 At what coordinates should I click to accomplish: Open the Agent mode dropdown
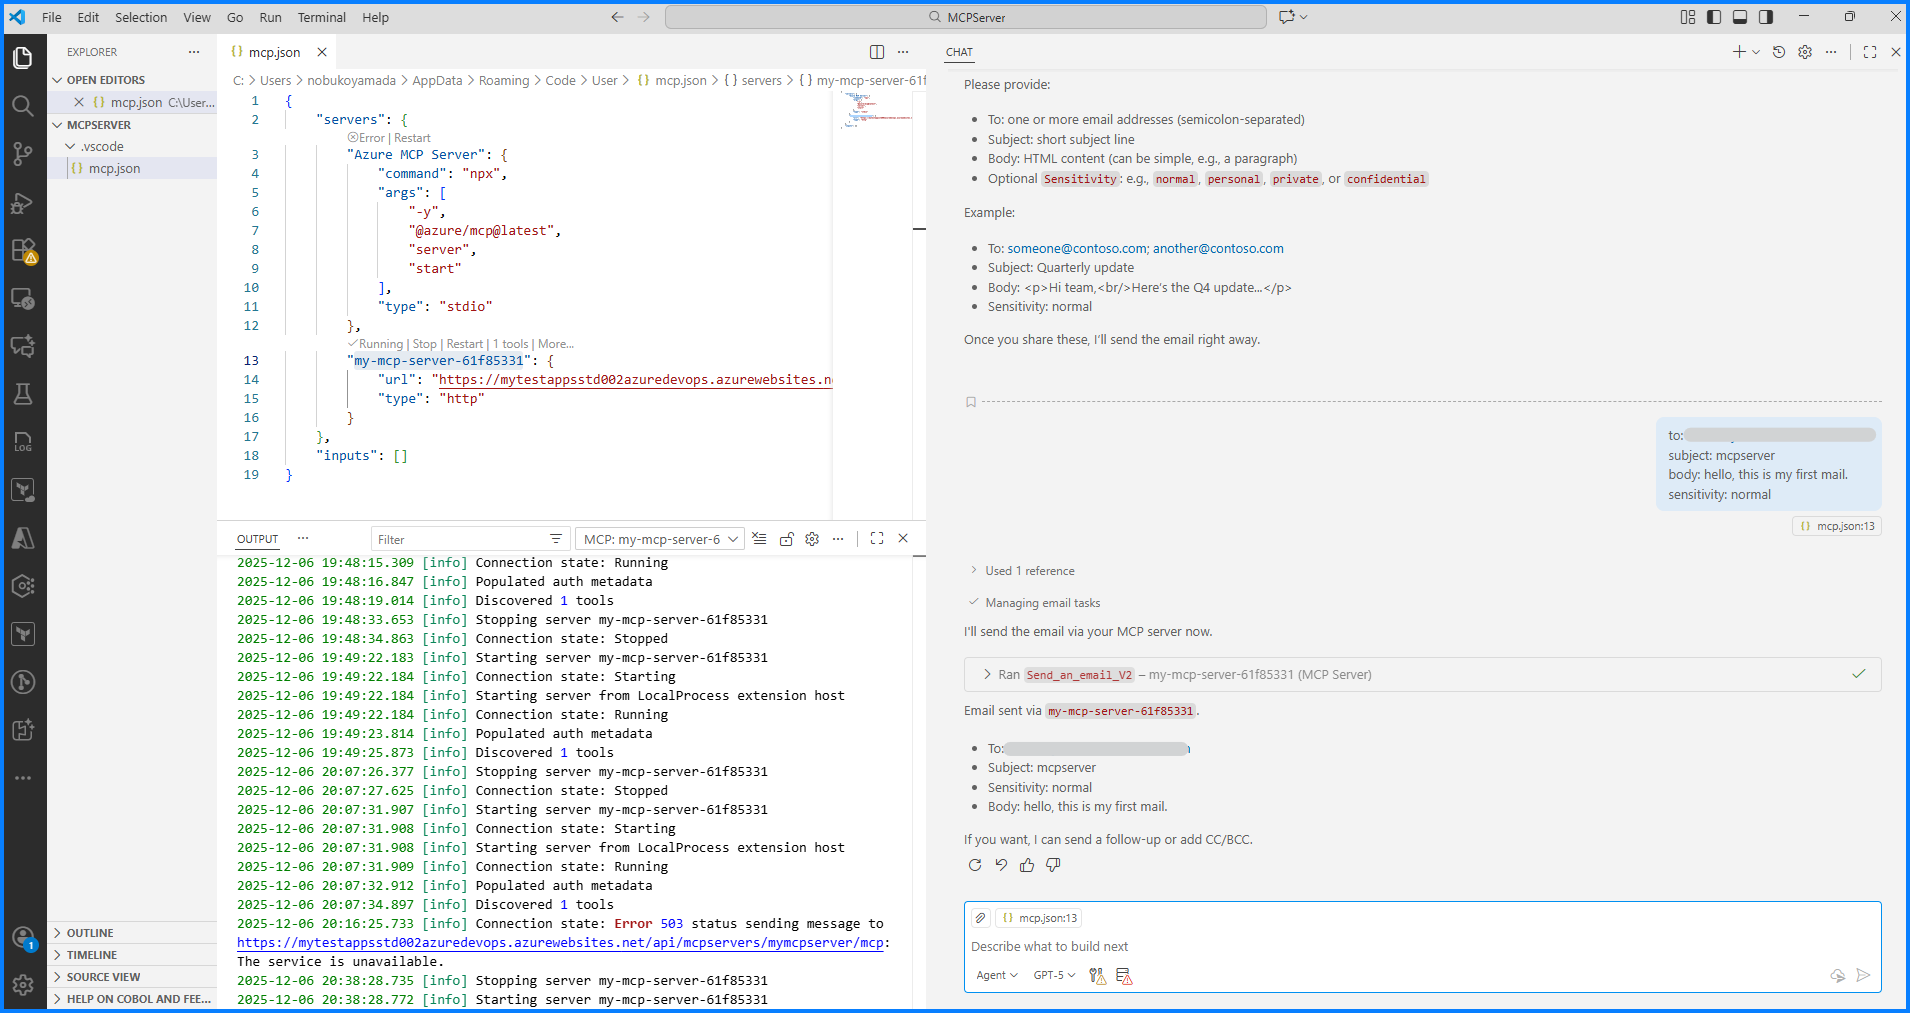click(997, 975)
